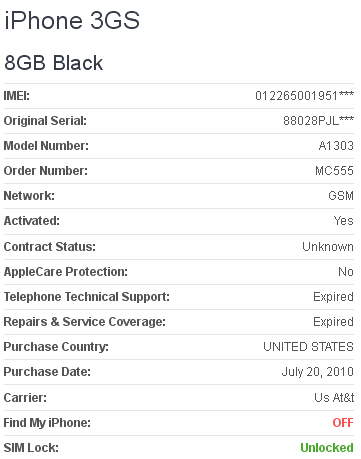Select the model number A1303
Image resolution: width=361 pixels, height=459 pixels.
336,146
